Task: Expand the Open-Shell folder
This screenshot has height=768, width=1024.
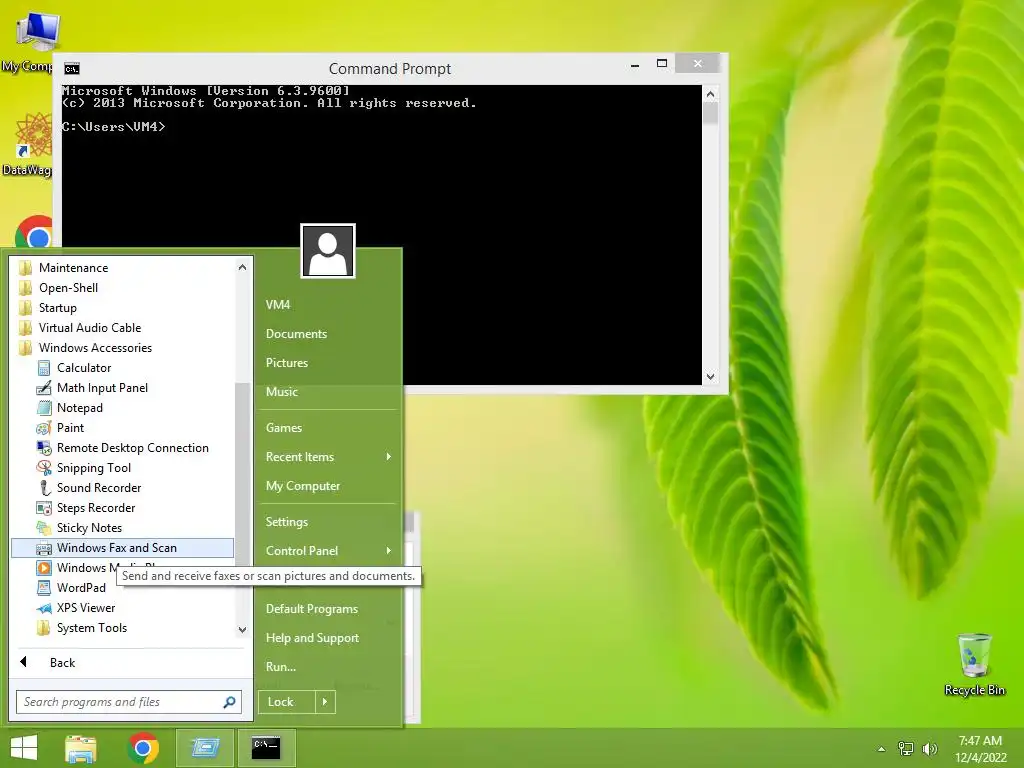Action: click(x=122, y=288)
